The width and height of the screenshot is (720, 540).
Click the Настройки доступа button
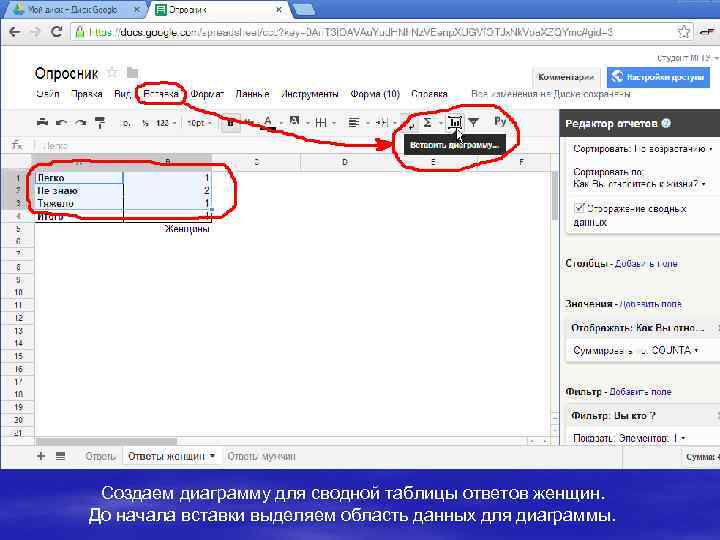pyautogui.click(x=658, y=77)
